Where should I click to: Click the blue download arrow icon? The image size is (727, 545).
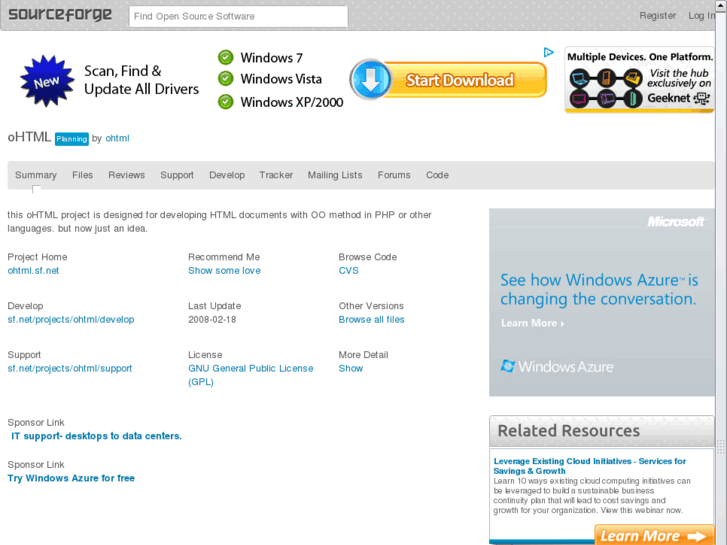coord(370,79)
